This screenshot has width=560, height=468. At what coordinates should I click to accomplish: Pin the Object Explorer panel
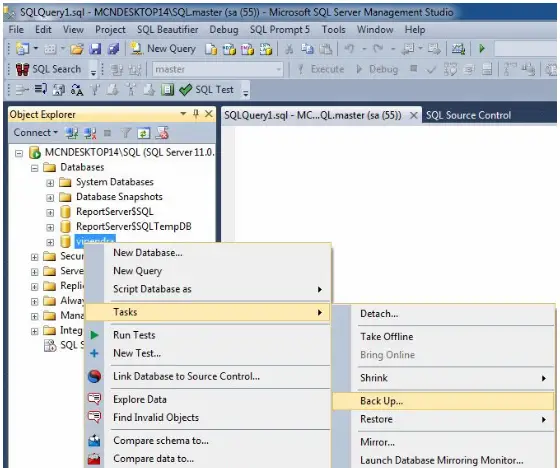[196, 114]
